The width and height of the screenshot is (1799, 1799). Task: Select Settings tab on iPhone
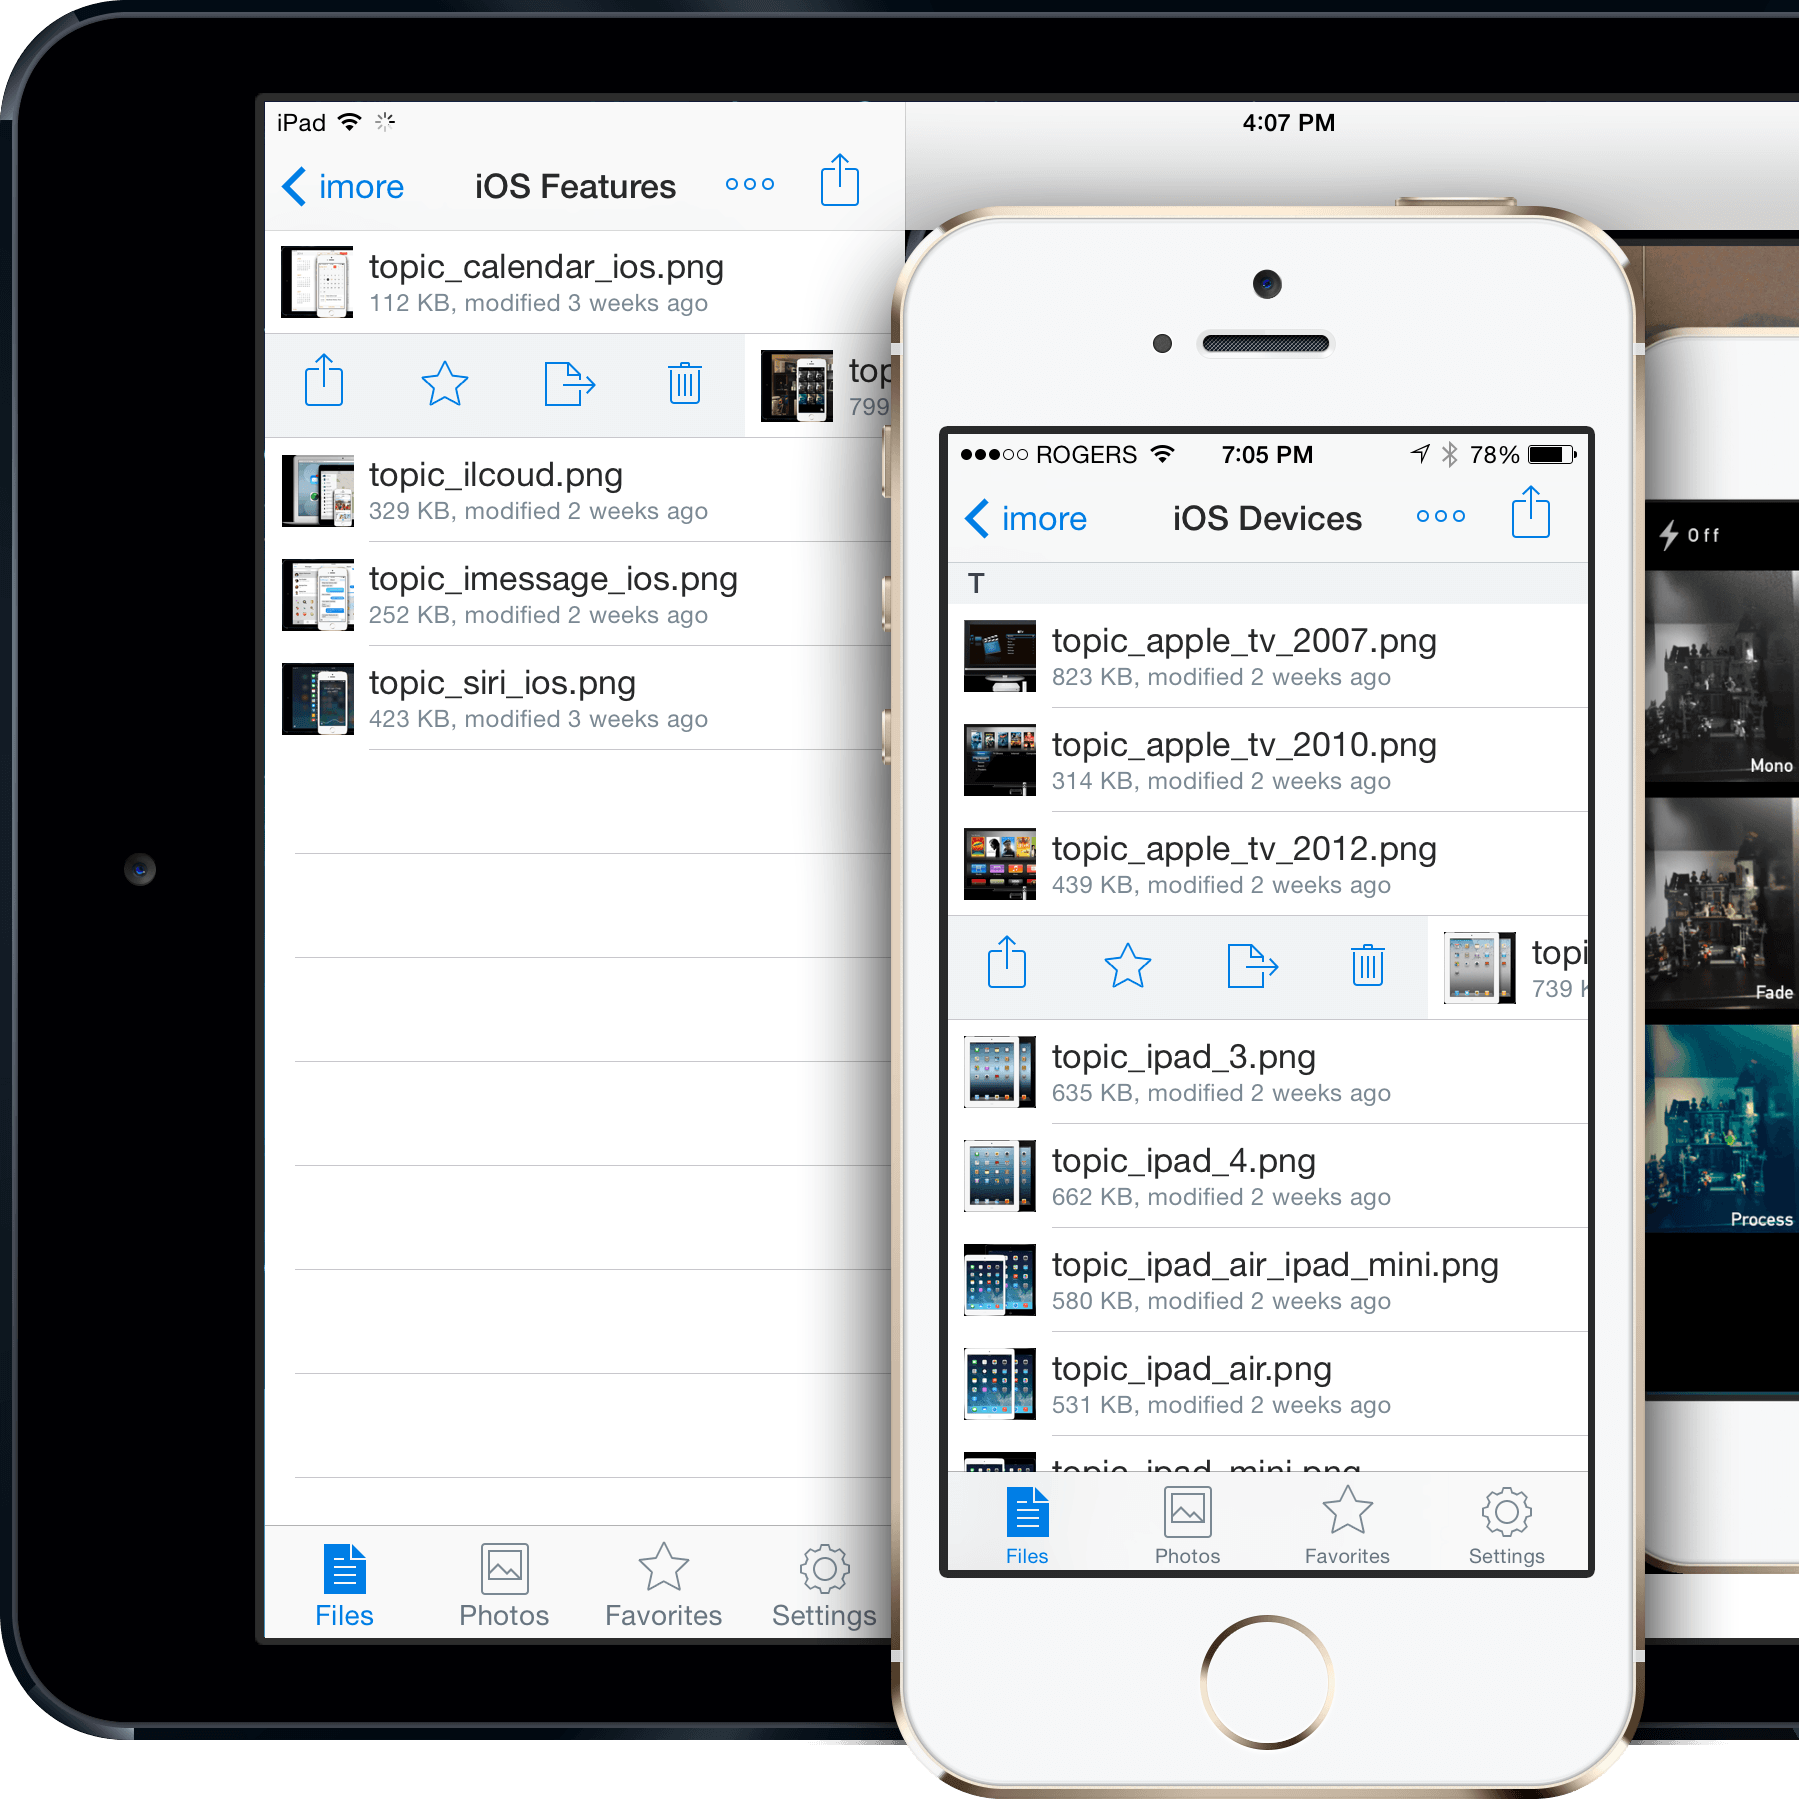[1507, 1526]
